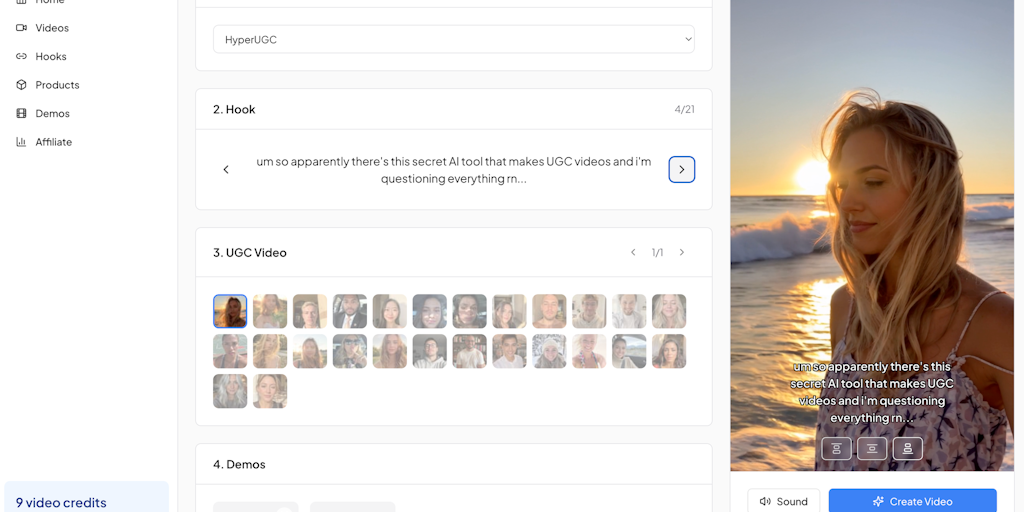Select the woman wearing sunglasses thumbnail
This screenshot has width=1024, height=512.
(x=350, y=351)
